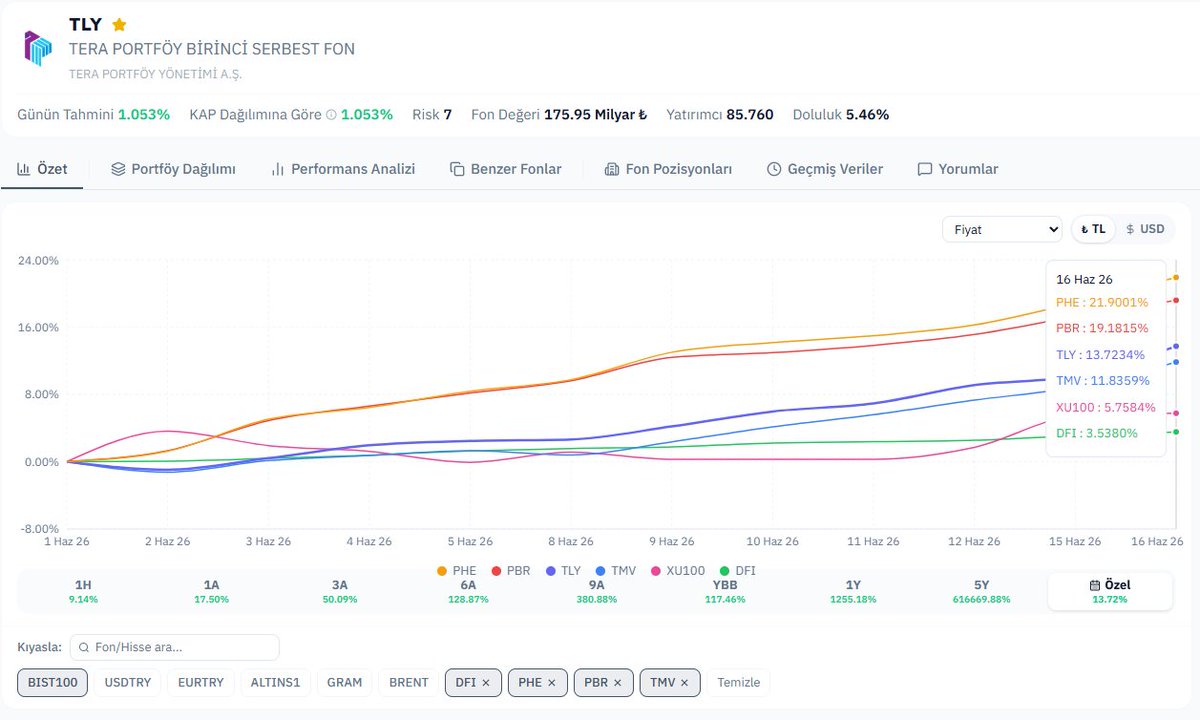Screen dimensions: 1200x720
Task: Toggle PBR series in chart legend
Action: 511,570
